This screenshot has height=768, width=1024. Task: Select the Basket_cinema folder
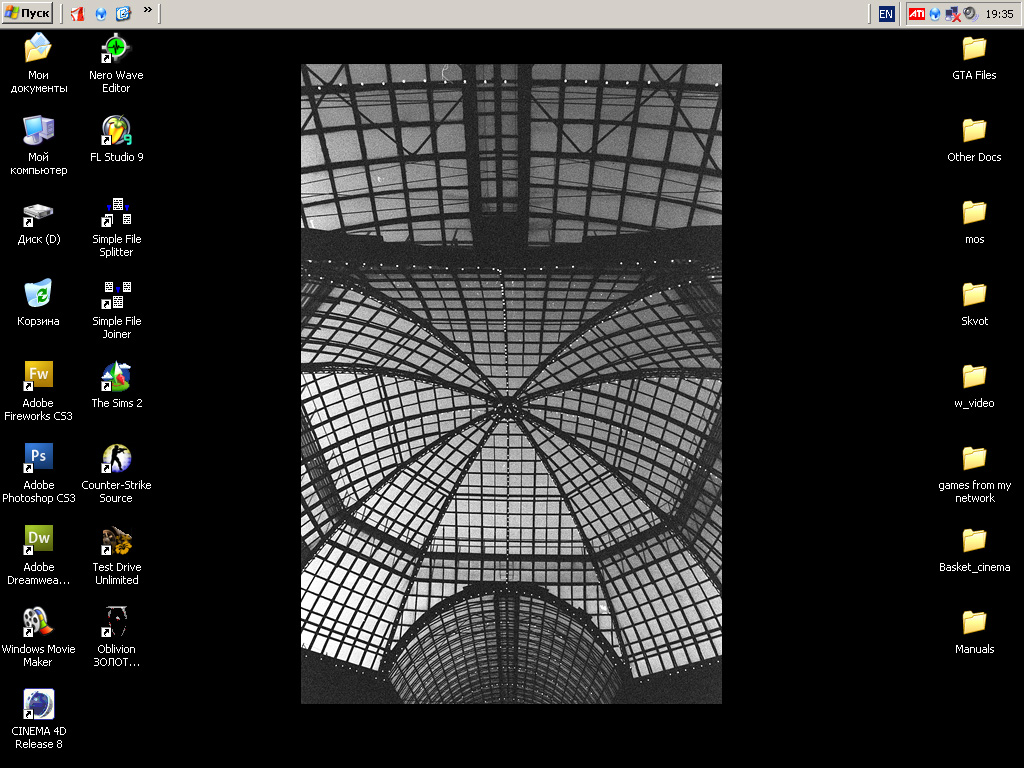974,550
